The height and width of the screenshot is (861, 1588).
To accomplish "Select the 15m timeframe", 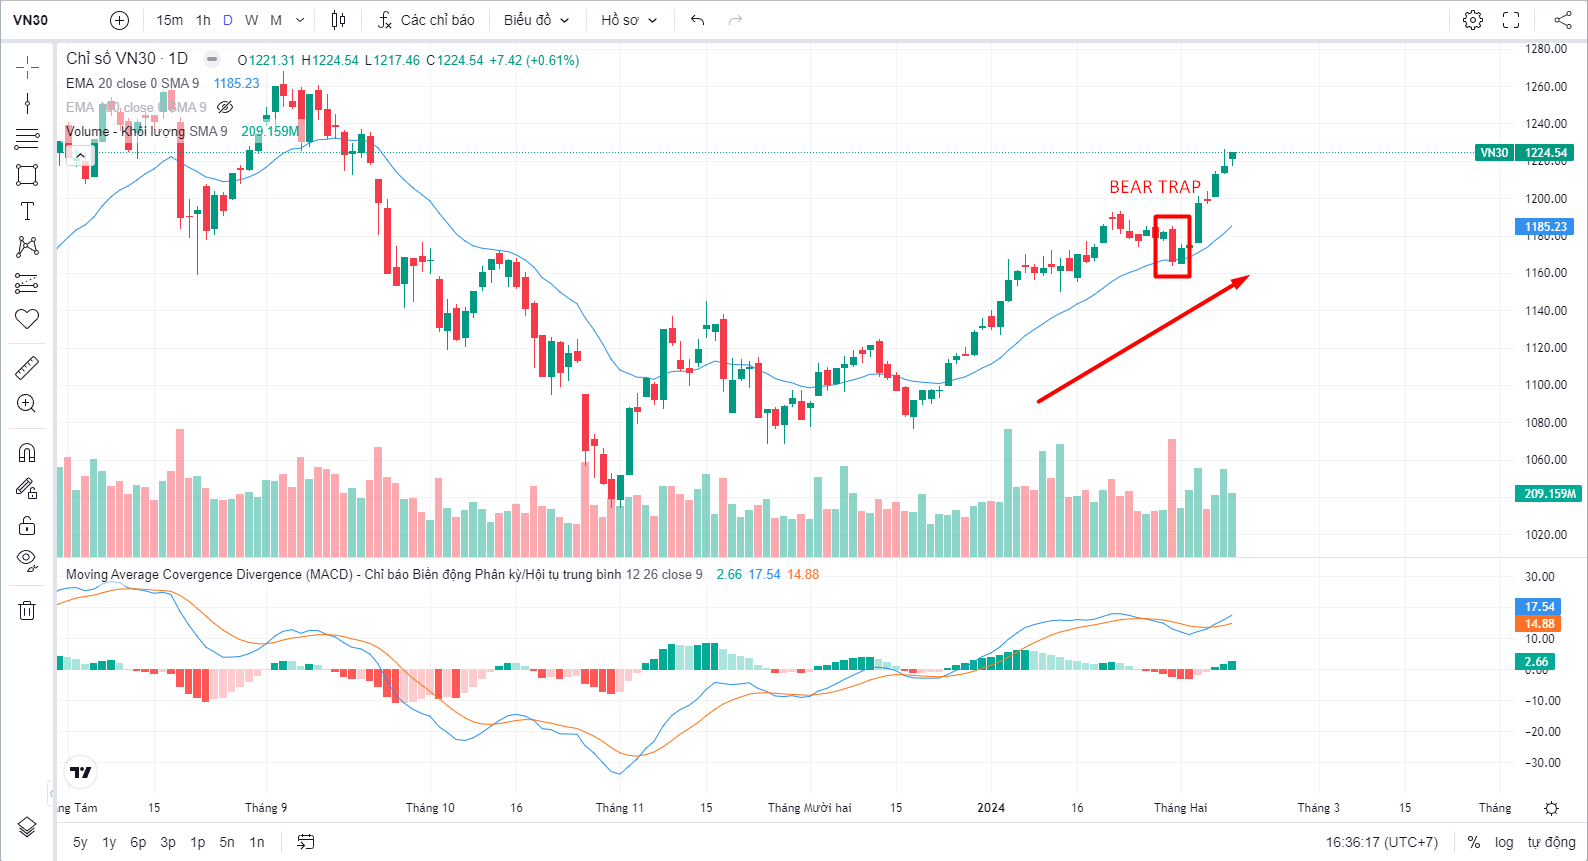I will 170,20.
